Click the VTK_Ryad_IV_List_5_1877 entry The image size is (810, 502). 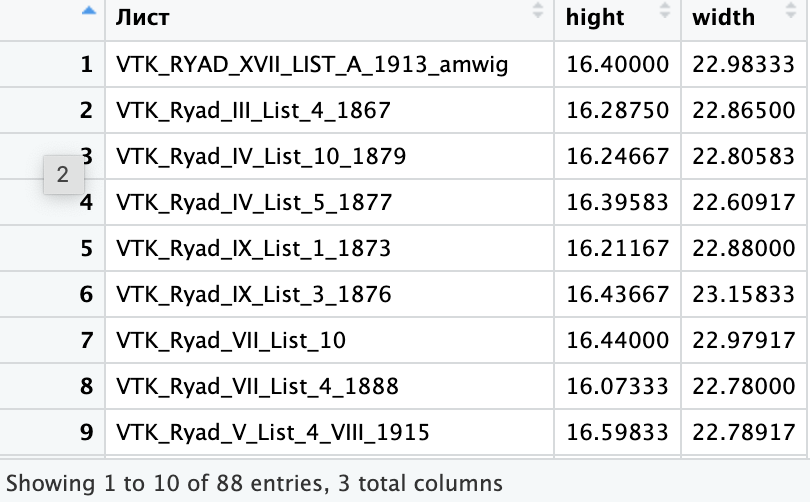coord(254,203)
